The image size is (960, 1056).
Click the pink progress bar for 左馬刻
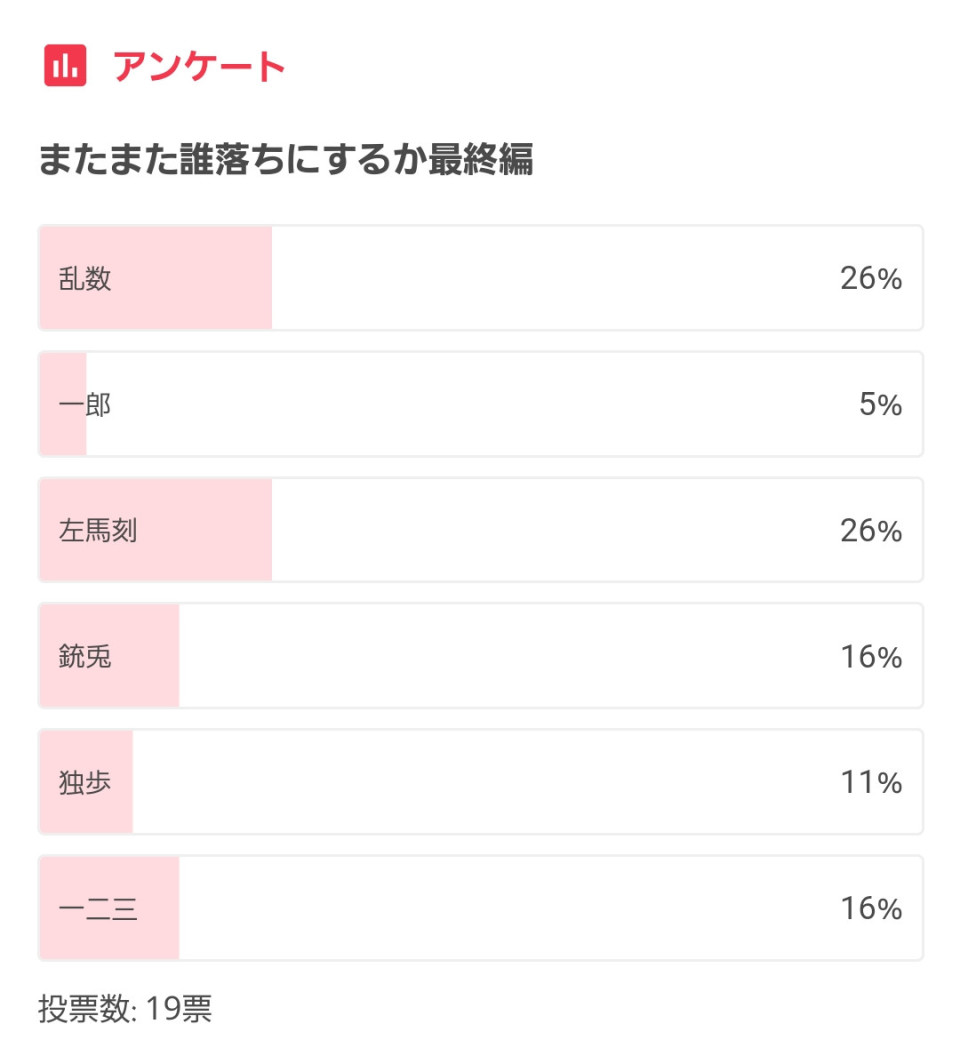coord(156,530)
